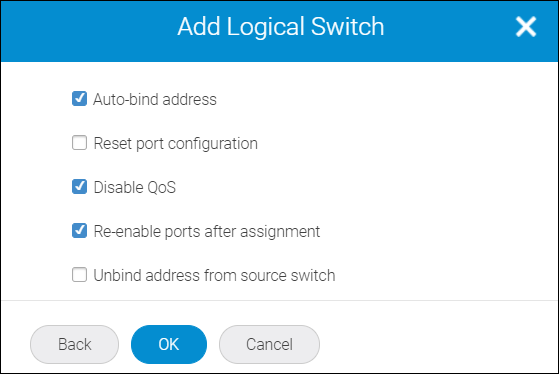The image size is (559, 374).
Task: Click the blue checkmark beside Auto-bind address
Action: (79, 99)
